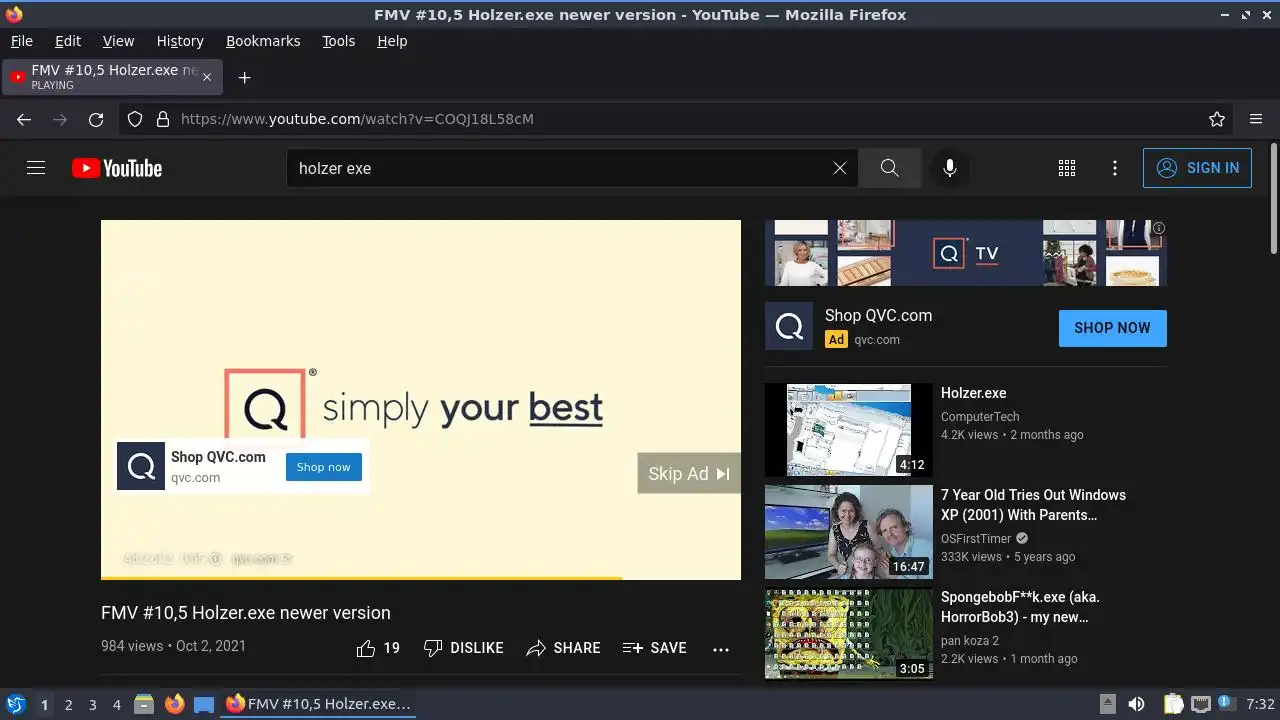This screenshot has height=720, width=1280.
Task: Reload the page
Action: coord(96,119)
